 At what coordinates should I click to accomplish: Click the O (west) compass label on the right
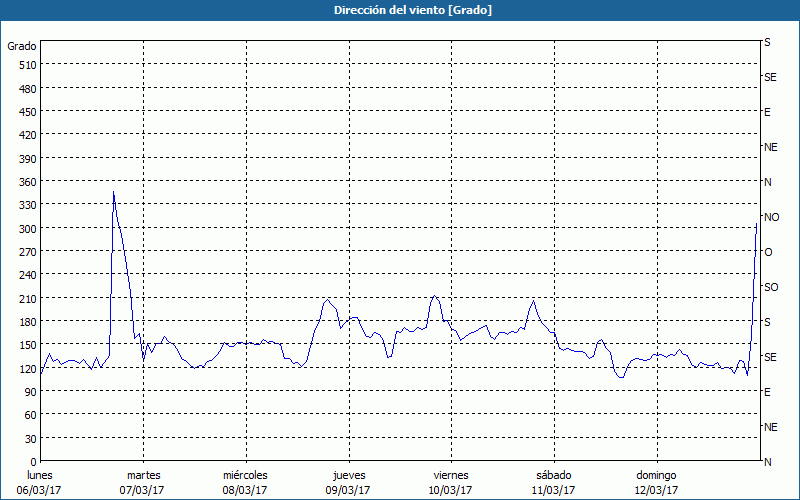click(768, 252)
